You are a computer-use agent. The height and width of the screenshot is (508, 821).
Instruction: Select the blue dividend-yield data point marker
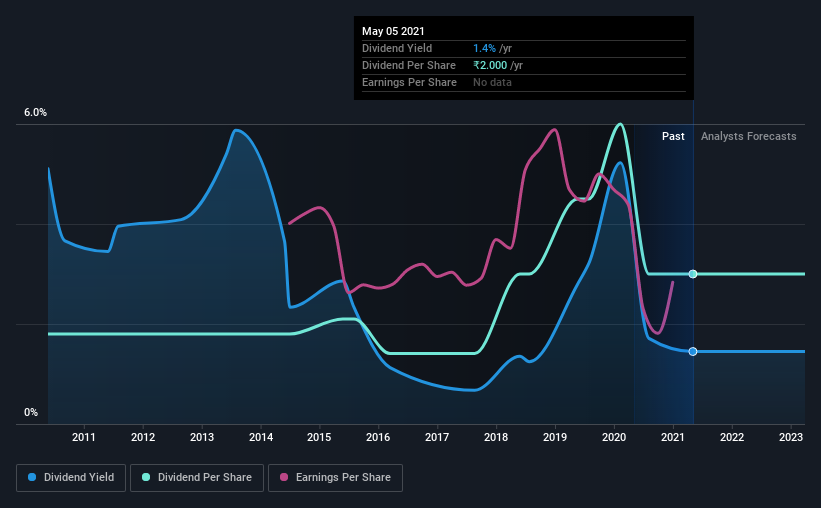(x=693, y=351)
